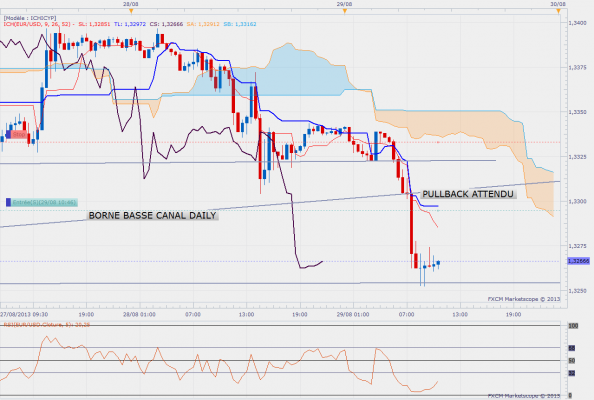This screenshot has height=400, width=594.
Task: Select the BORNE BASSE CANAL DAILY annotation
Action: [x=152, y=216]
